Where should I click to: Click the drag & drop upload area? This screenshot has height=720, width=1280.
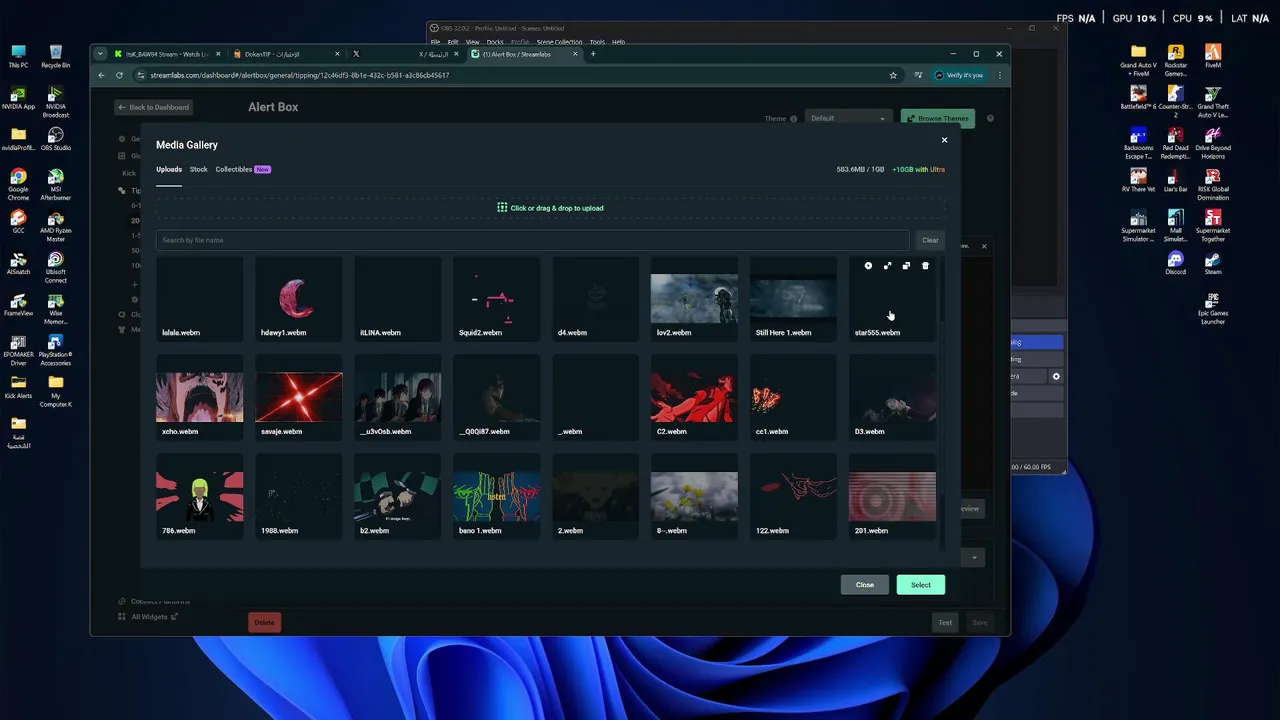coord(550,208)
